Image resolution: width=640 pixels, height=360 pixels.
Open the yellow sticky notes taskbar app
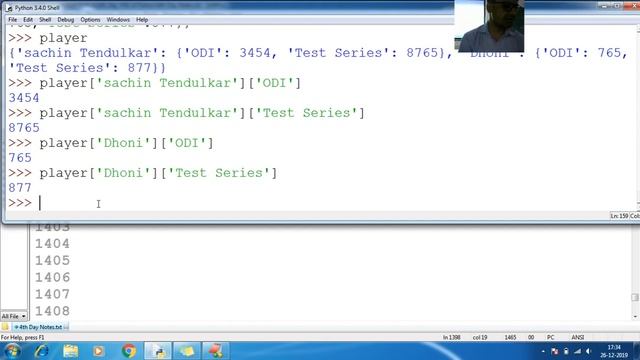coord(187,351)
